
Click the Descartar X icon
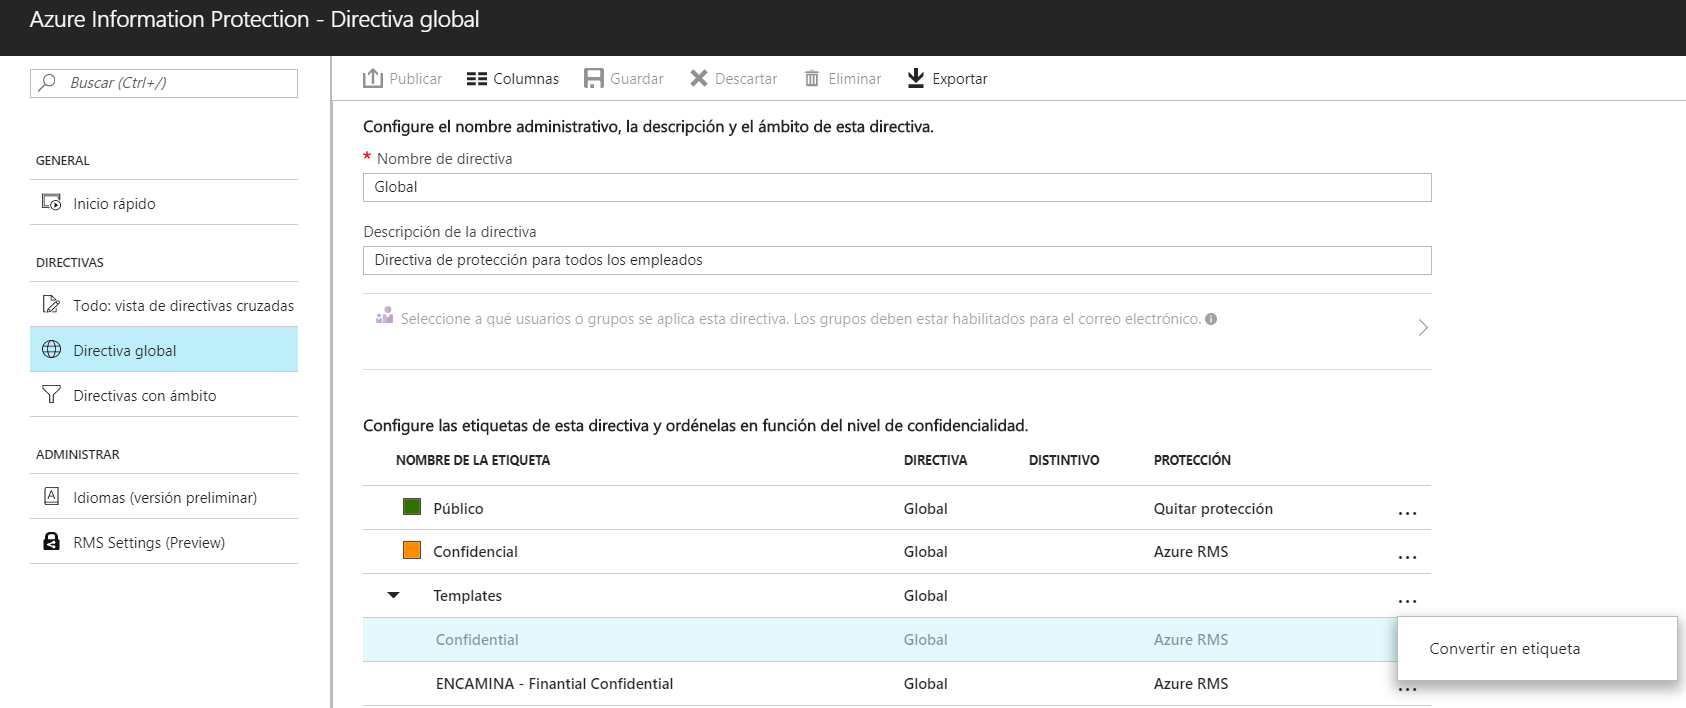699,78
